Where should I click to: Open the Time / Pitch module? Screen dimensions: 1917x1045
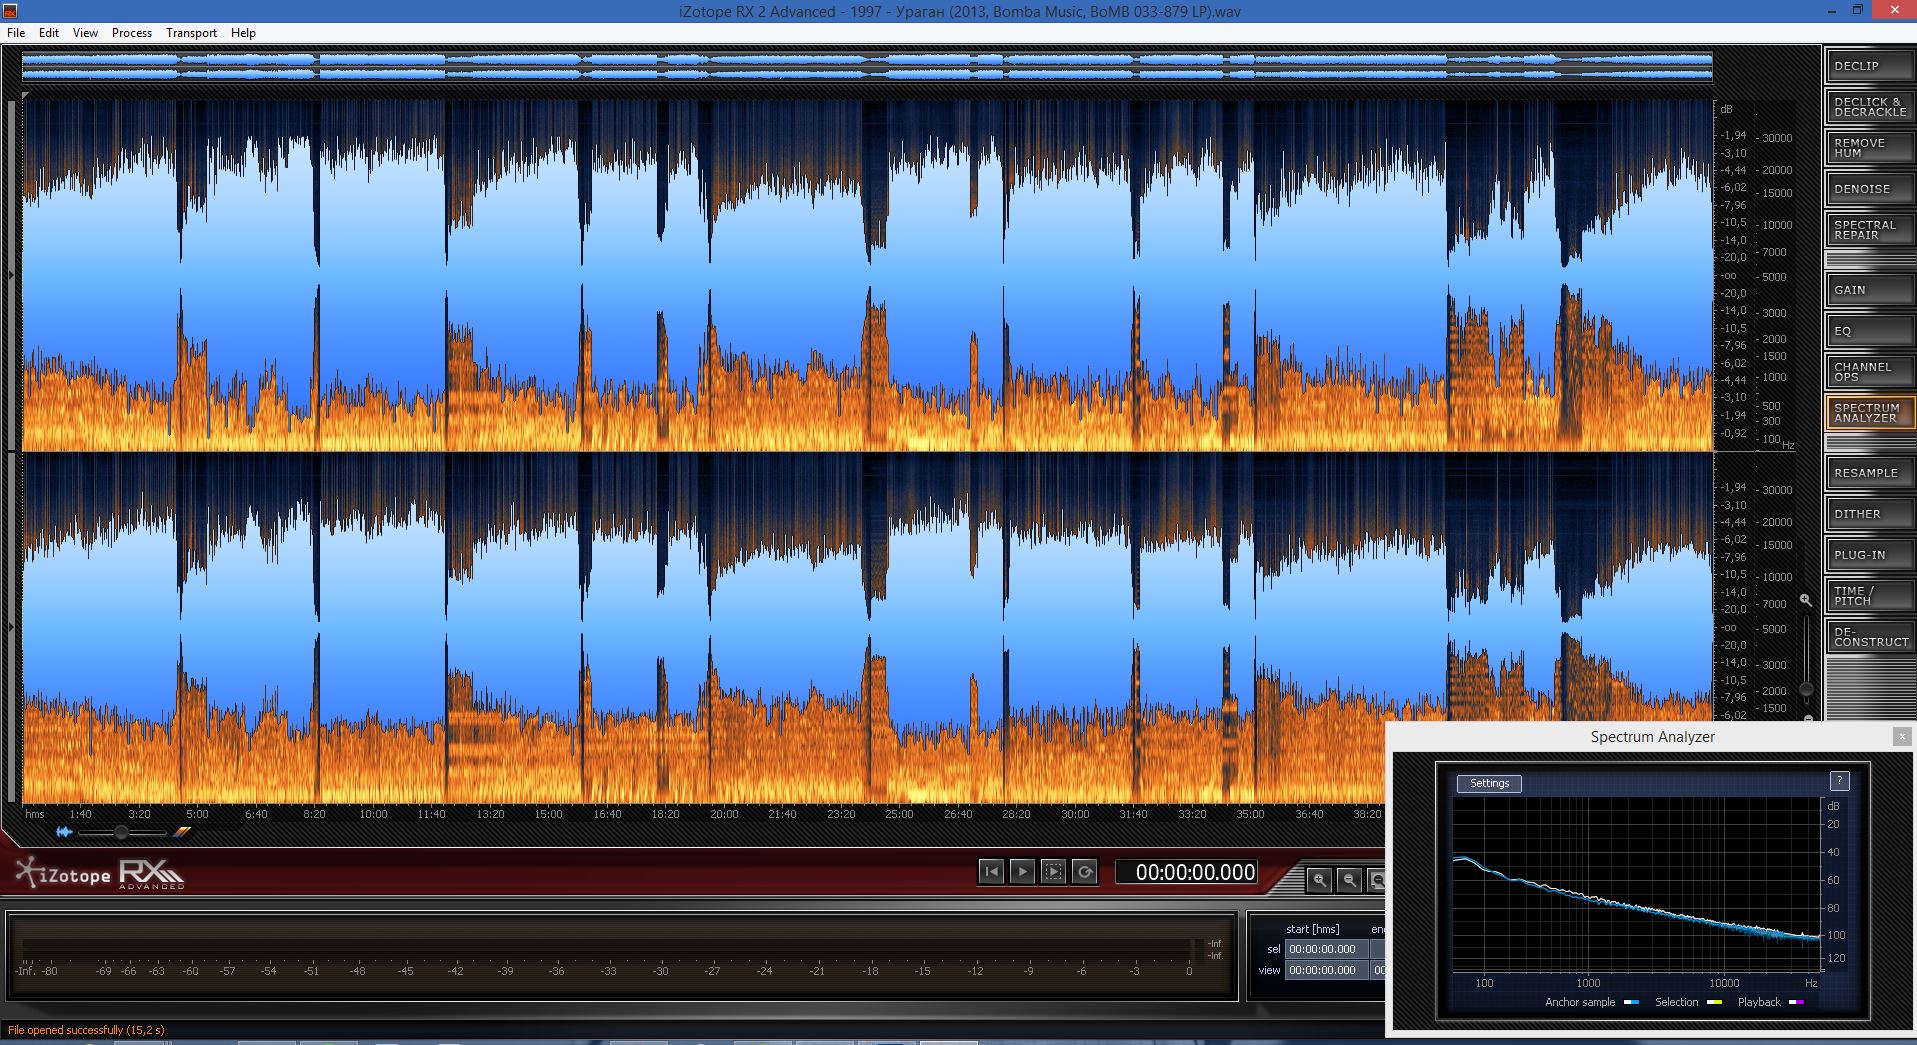point(1869,596)
